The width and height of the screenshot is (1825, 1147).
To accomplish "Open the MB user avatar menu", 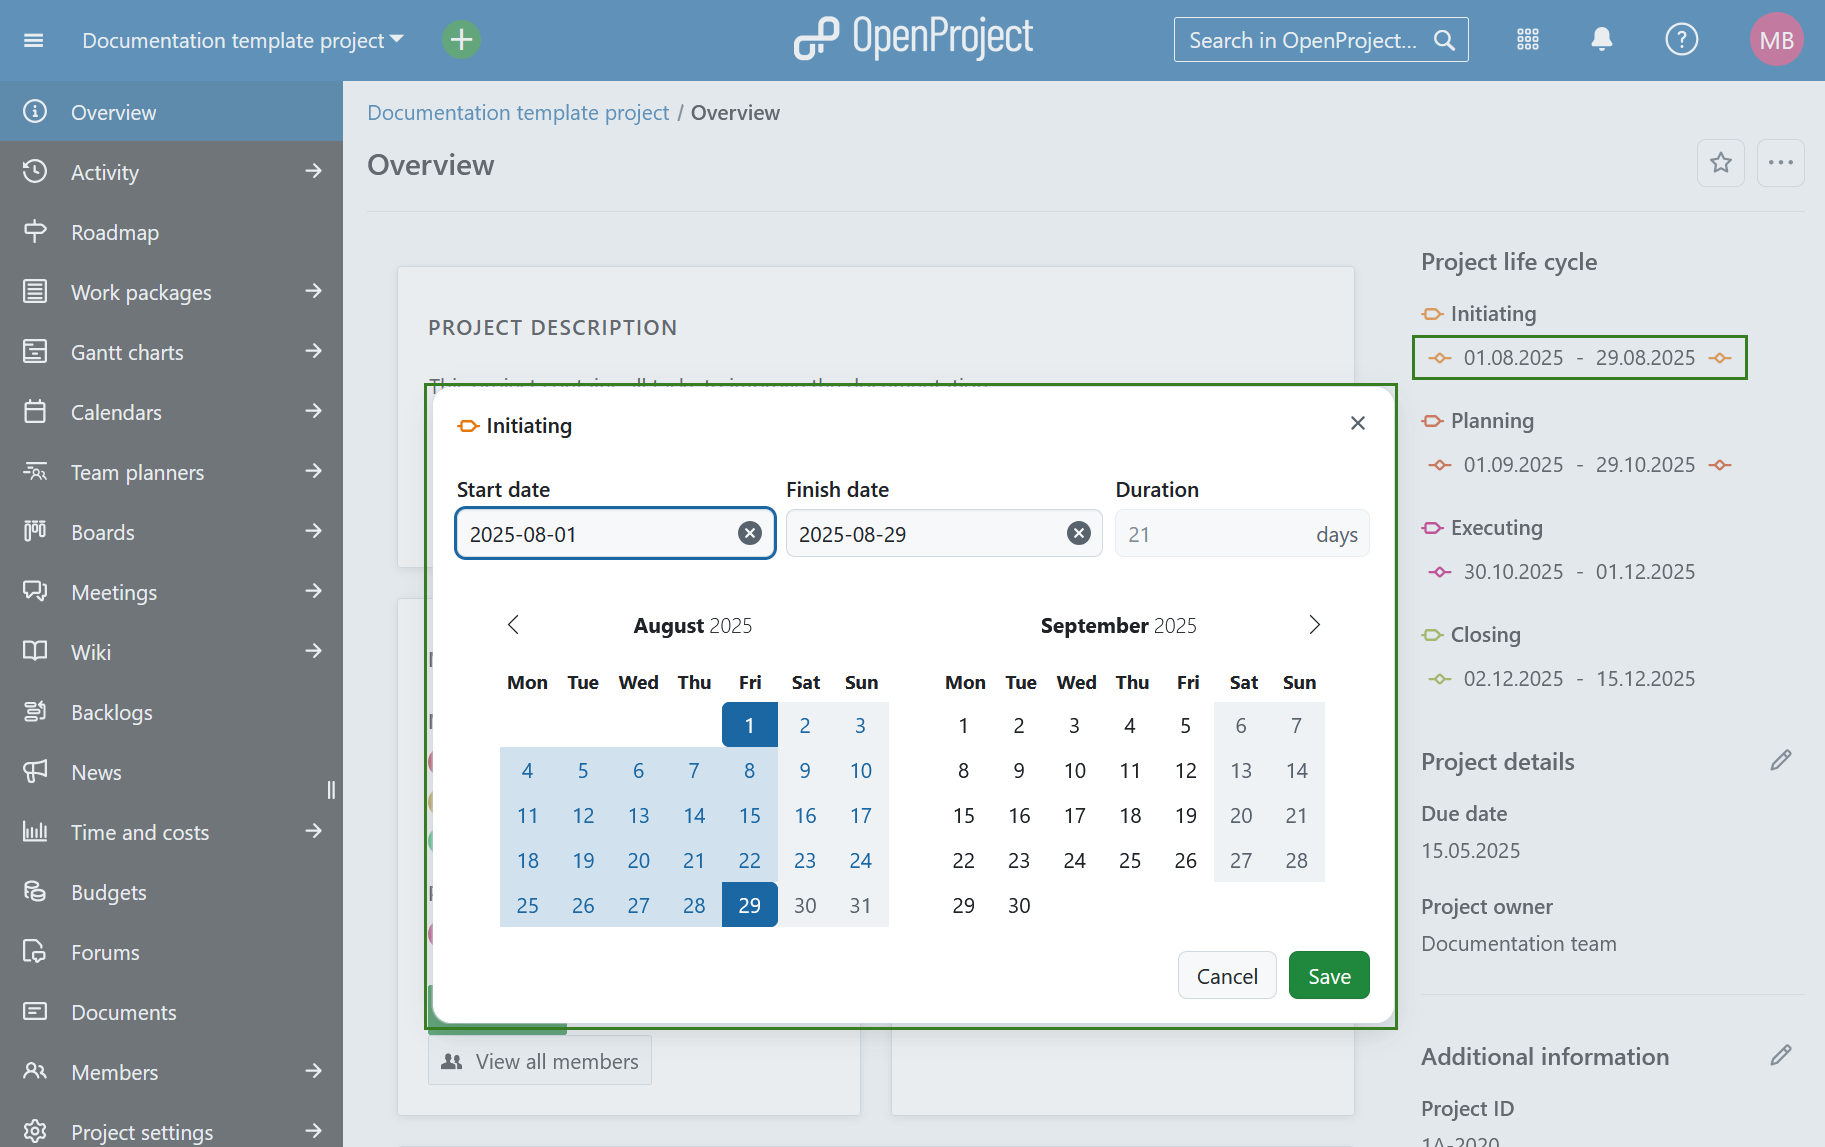I will 1776,40.
